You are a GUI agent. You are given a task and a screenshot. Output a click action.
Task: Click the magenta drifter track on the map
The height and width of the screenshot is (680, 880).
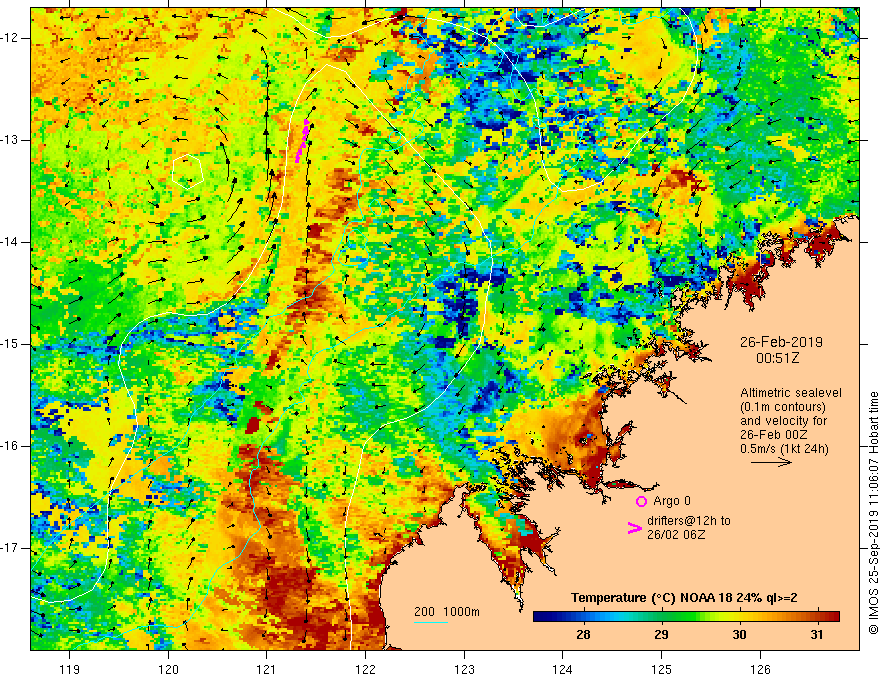click(302, 140)
